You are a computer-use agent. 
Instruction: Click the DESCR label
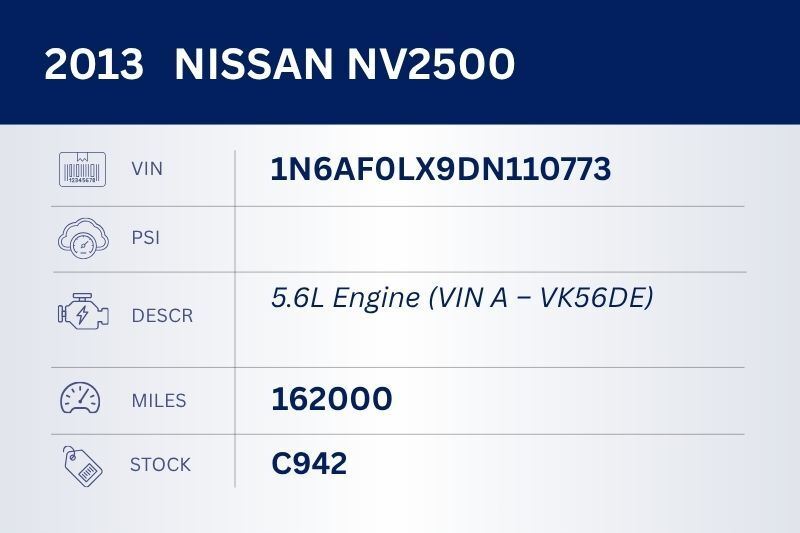[162, 316]
